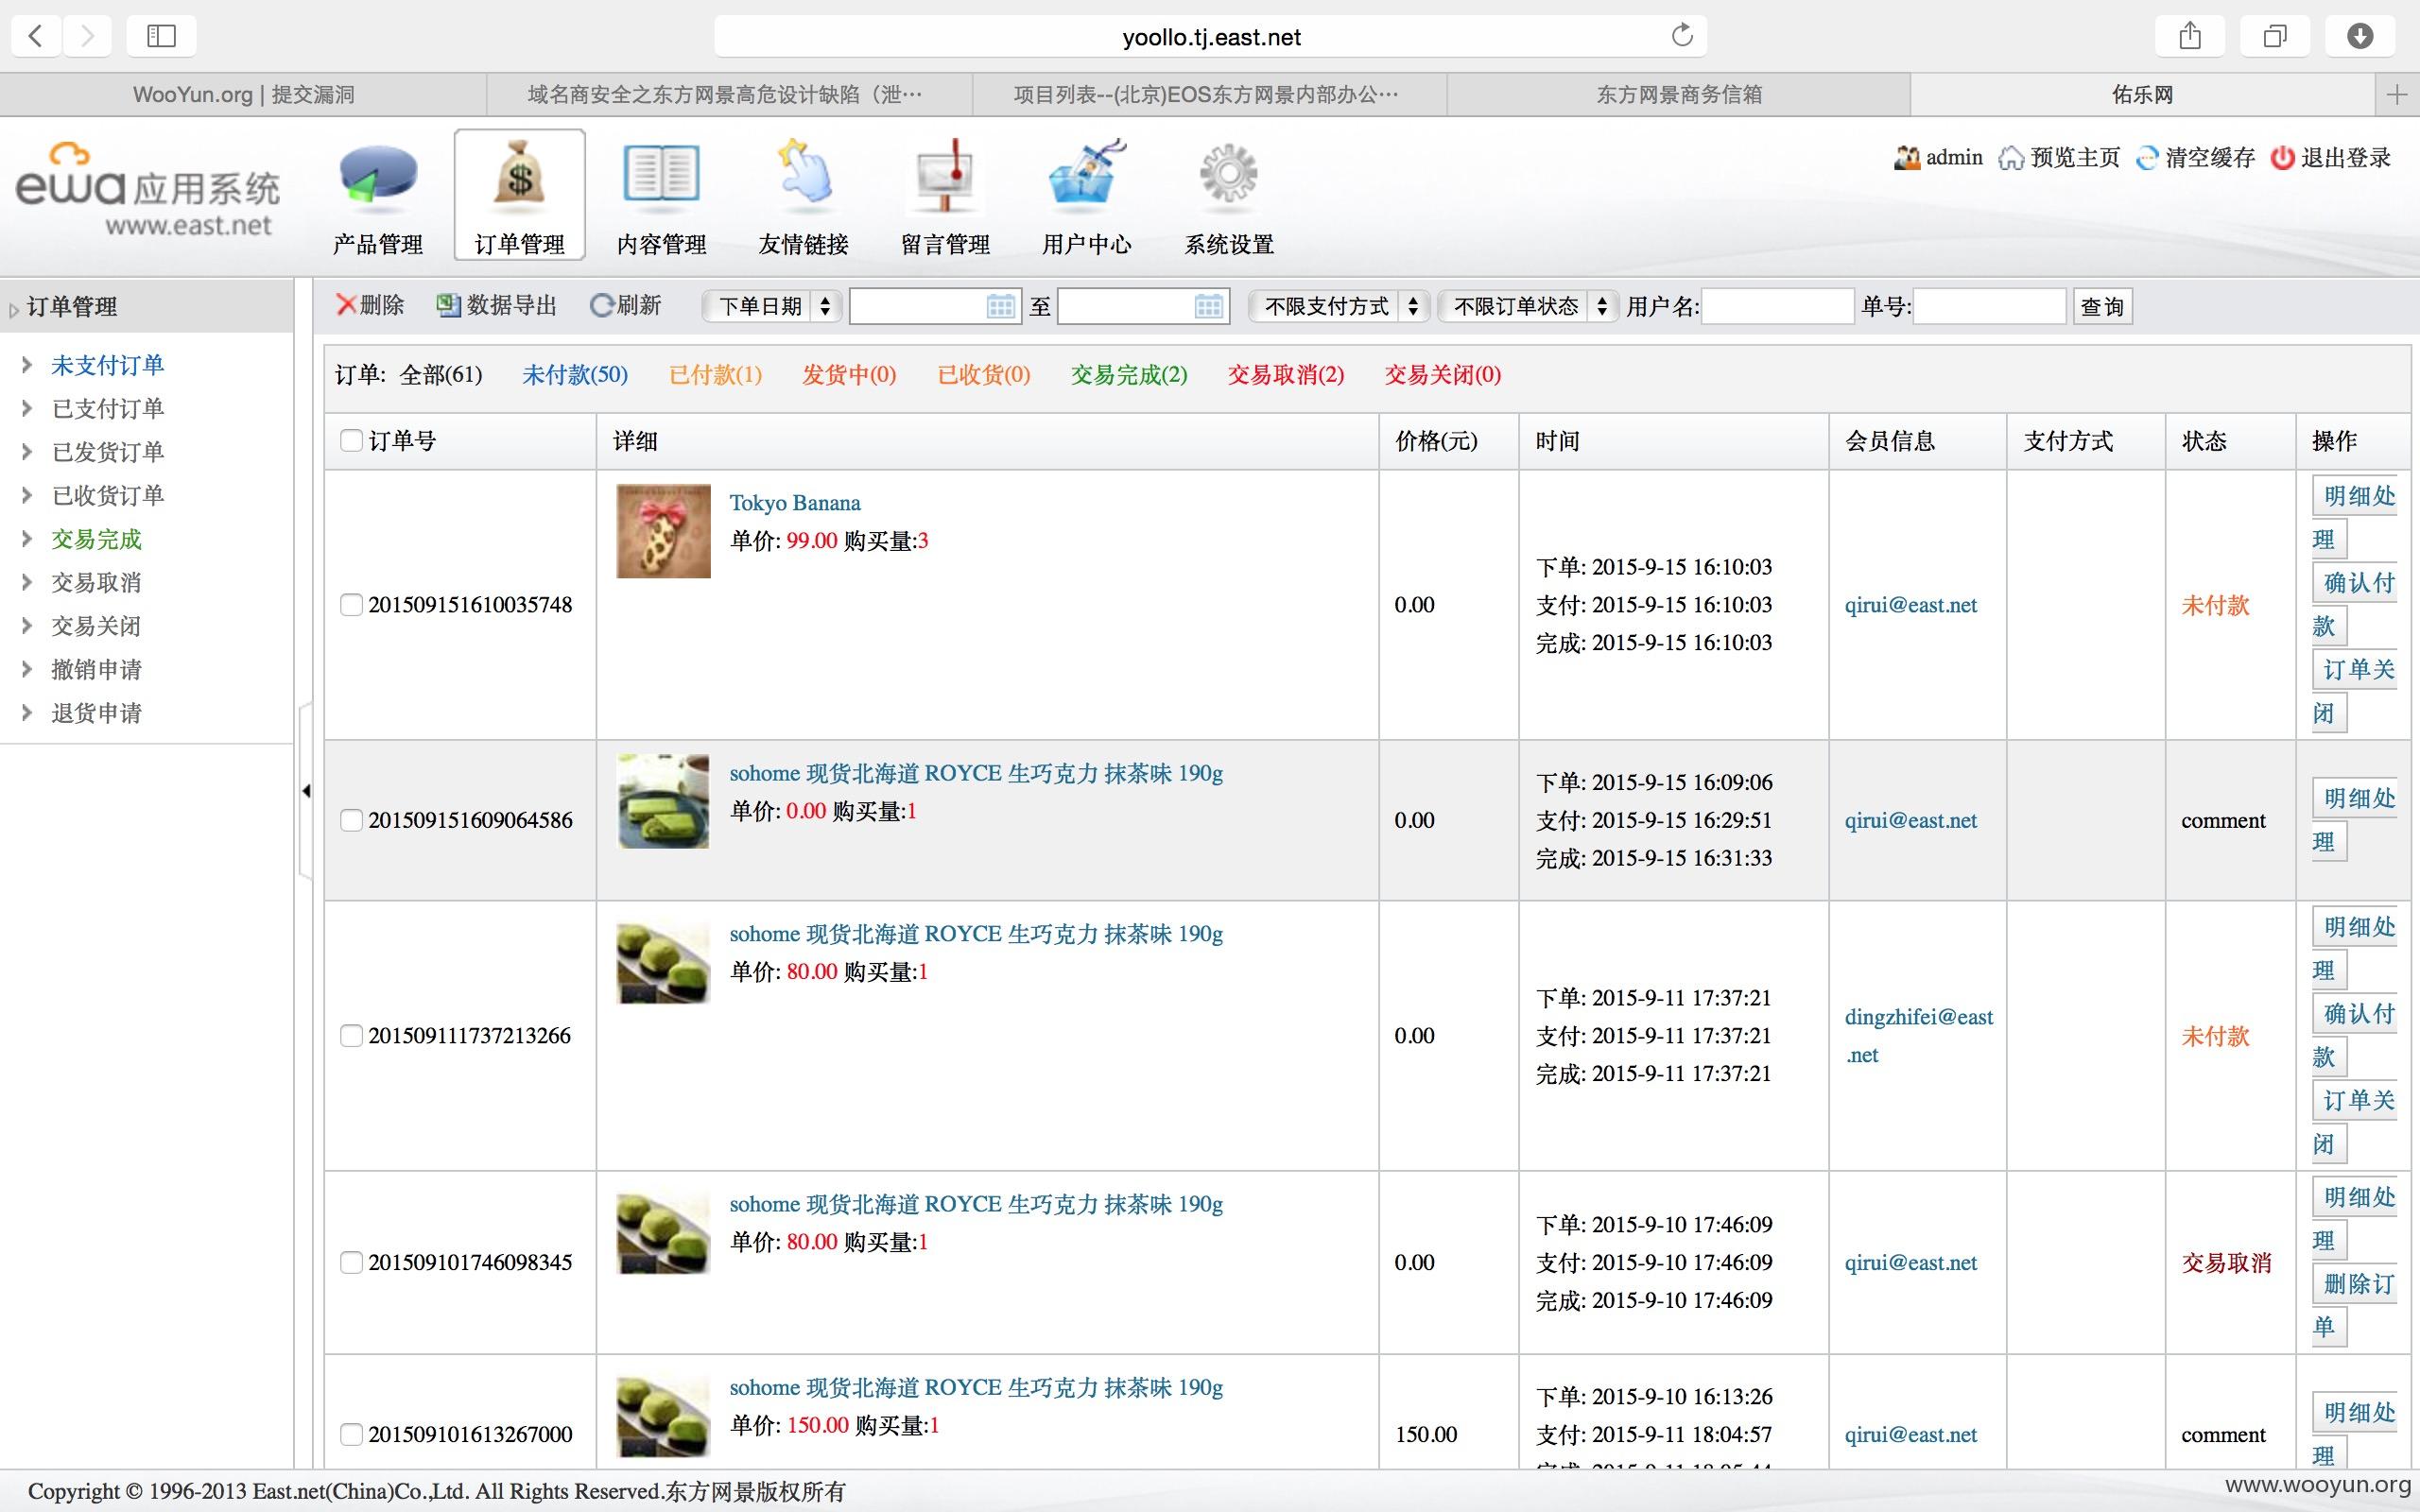Check order 201509151610035748 checkbox
Image resolution: width=2420 pixels, height=1512 pixels.
click(351, 605)
